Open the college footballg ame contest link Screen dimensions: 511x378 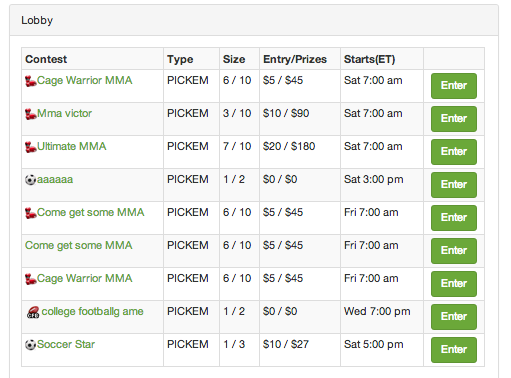[92, 311]
